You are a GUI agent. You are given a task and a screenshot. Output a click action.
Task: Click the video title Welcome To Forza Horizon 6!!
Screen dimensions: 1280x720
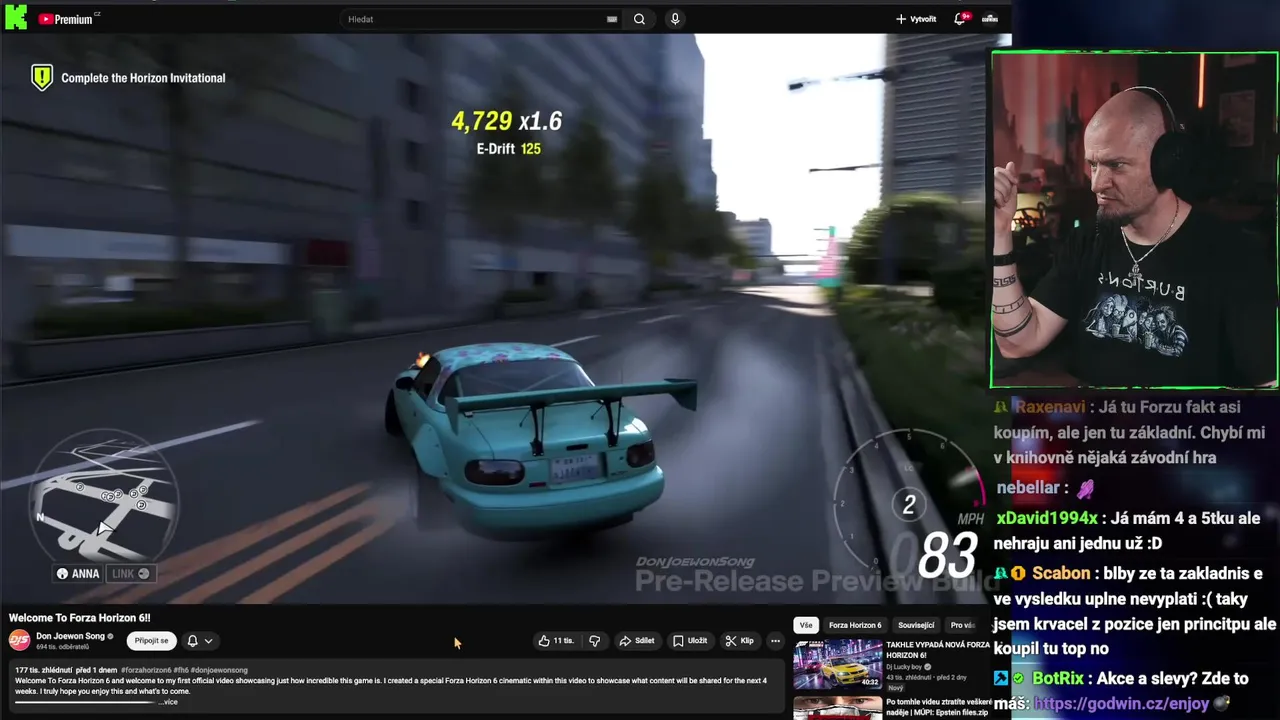click(80, 618)
